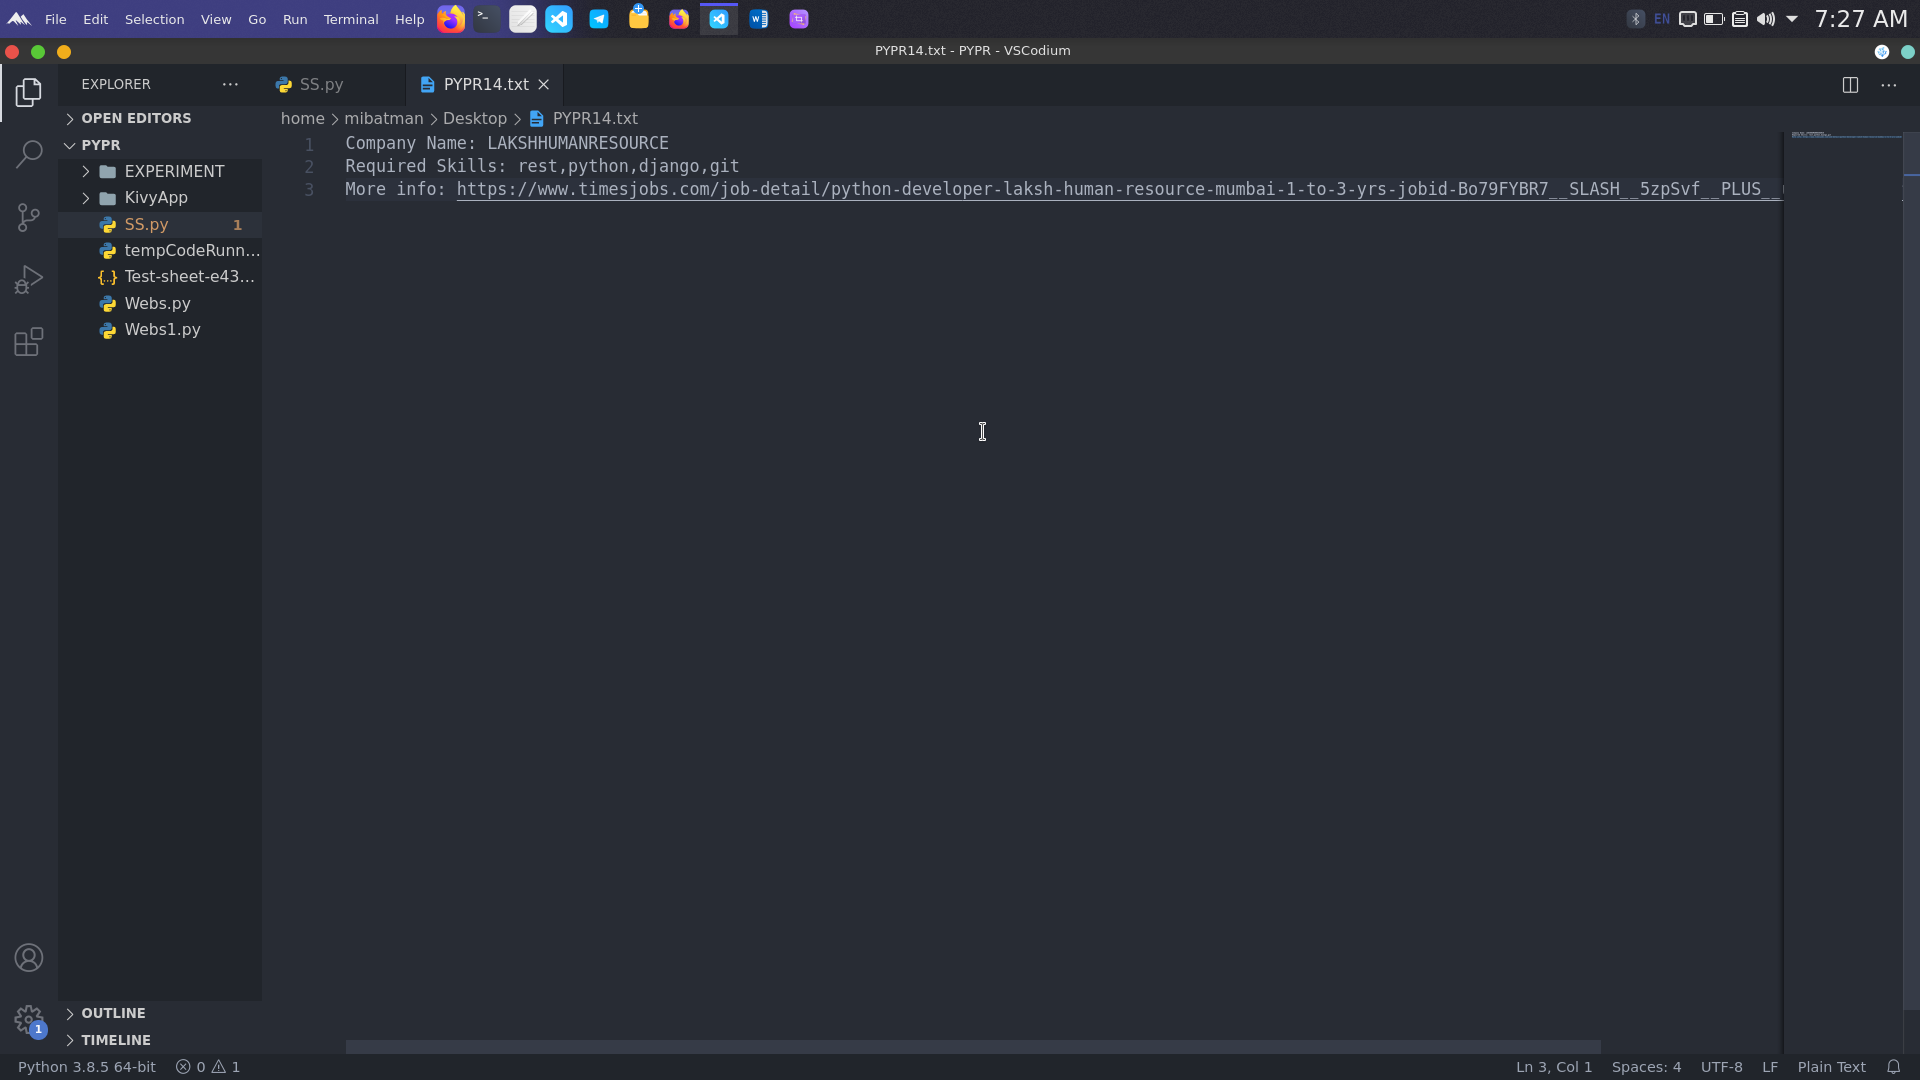Click the horizontal scrollbar in editor
The height and width of the screenshot is (1080, 1920).
[972, 1047]
